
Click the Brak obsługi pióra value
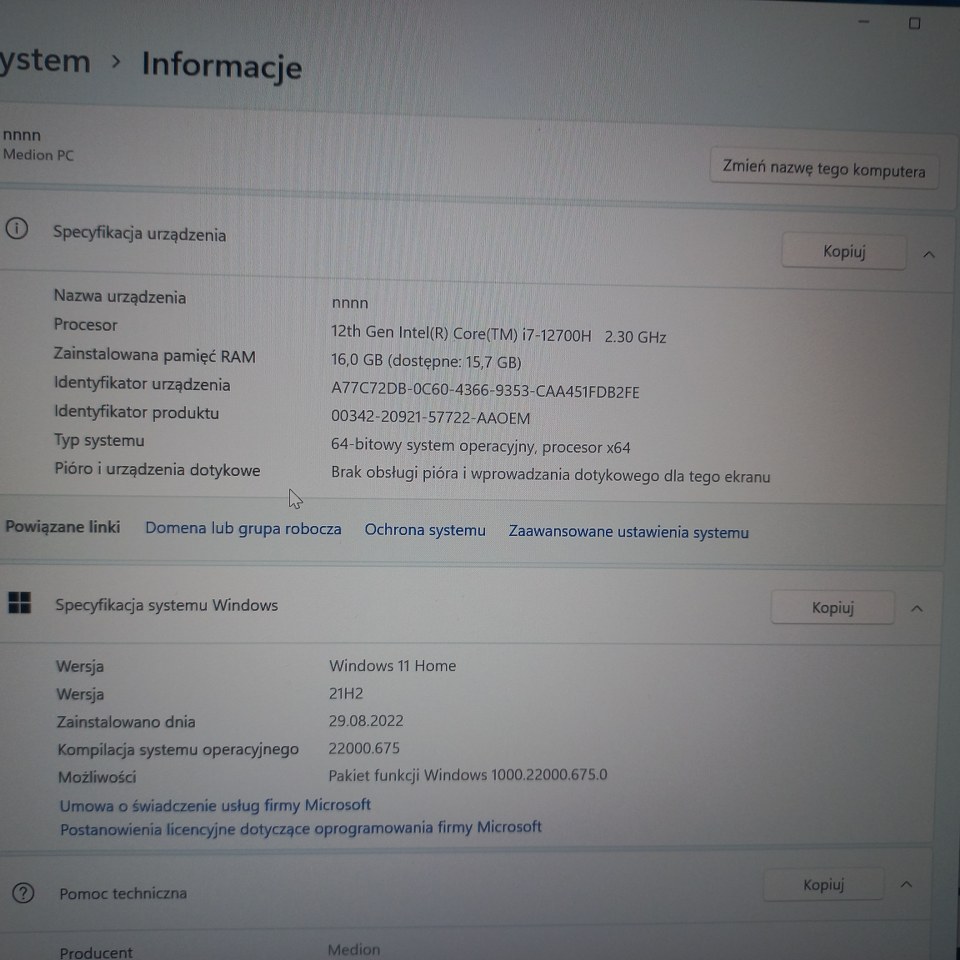point(550,475)
